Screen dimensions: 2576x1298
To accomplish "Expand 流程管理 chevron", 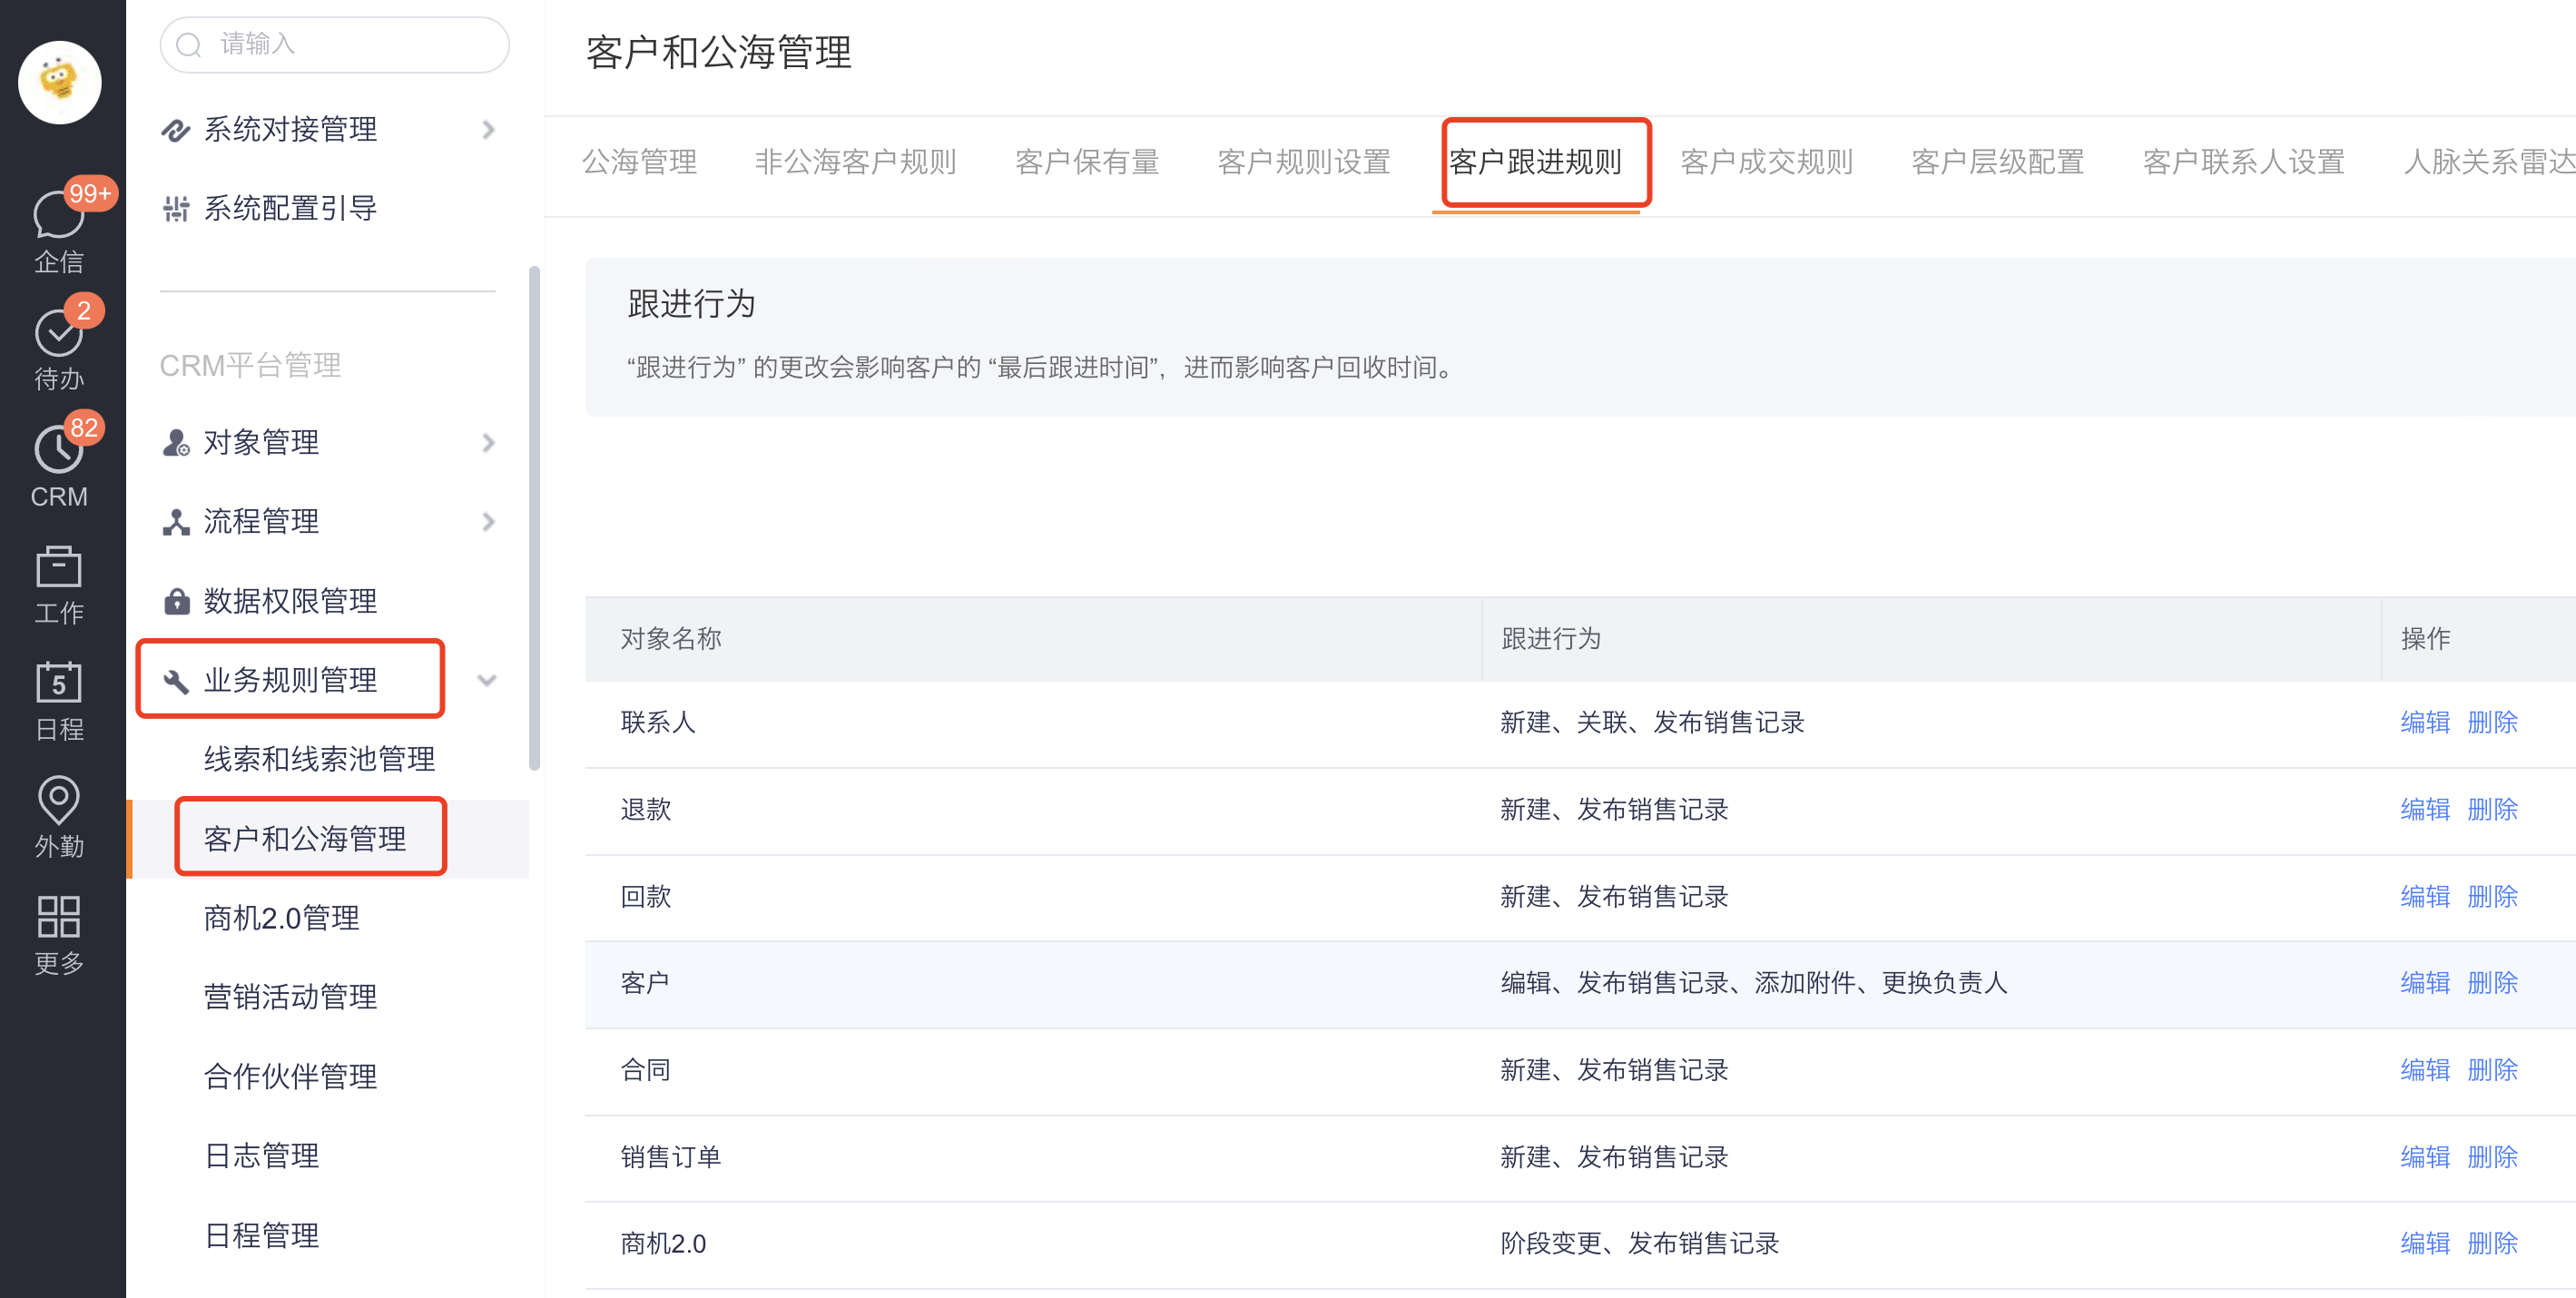I will coord(488,522).
